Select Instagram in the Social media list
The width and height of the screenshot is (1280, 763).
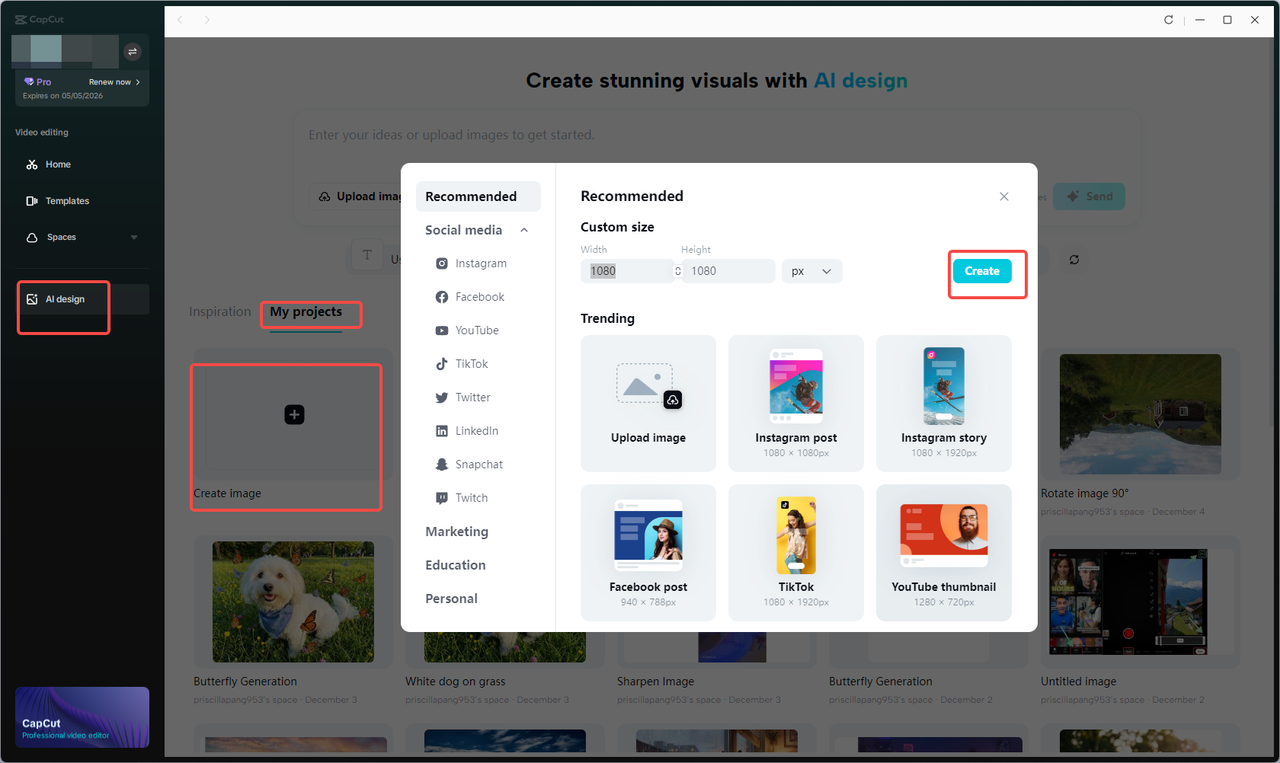click(x=481, y=263)
